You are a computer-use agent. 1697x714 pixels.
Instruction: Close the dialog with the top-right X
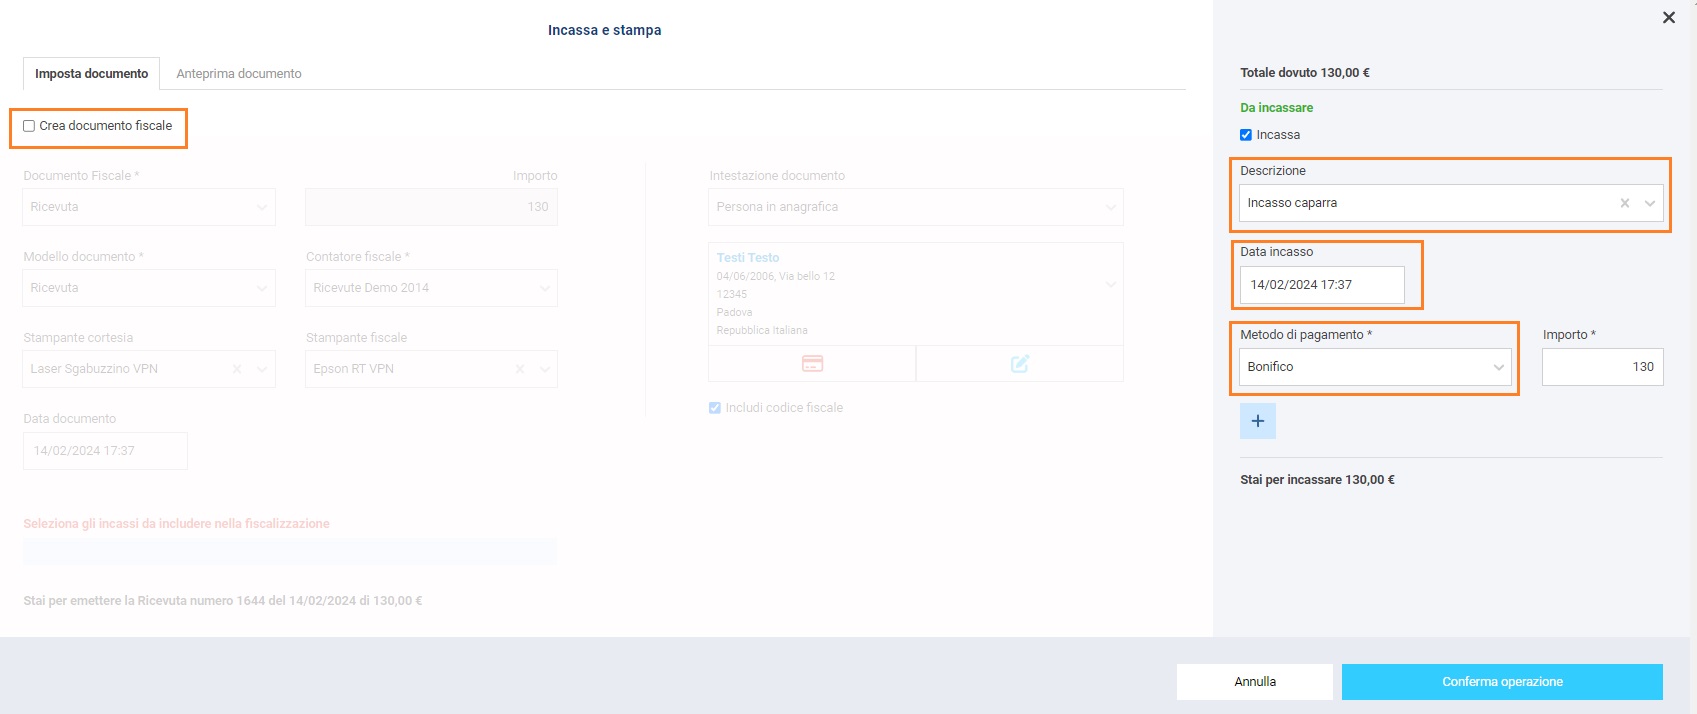[x=1668, y=18]
